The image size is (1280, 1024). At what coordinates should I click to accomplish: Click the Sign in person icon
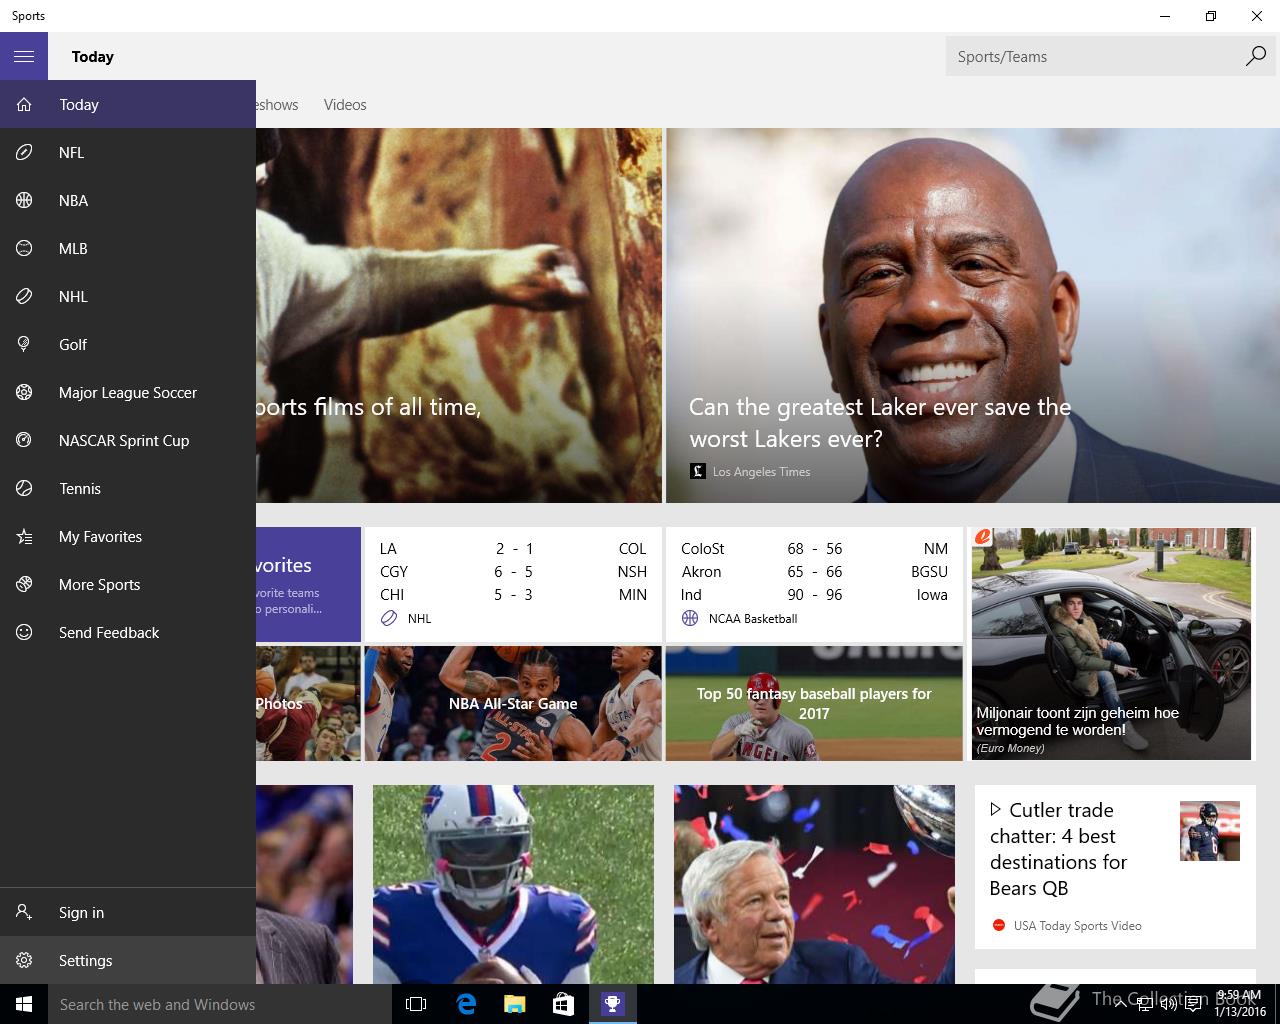pos(24,912)
